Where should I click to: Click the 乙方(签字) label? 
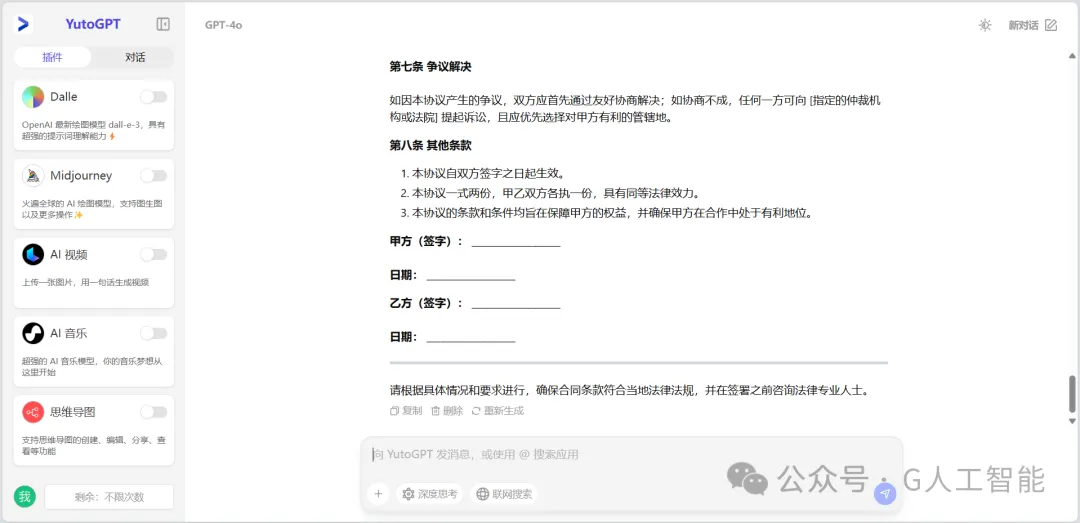pos(426,303)
